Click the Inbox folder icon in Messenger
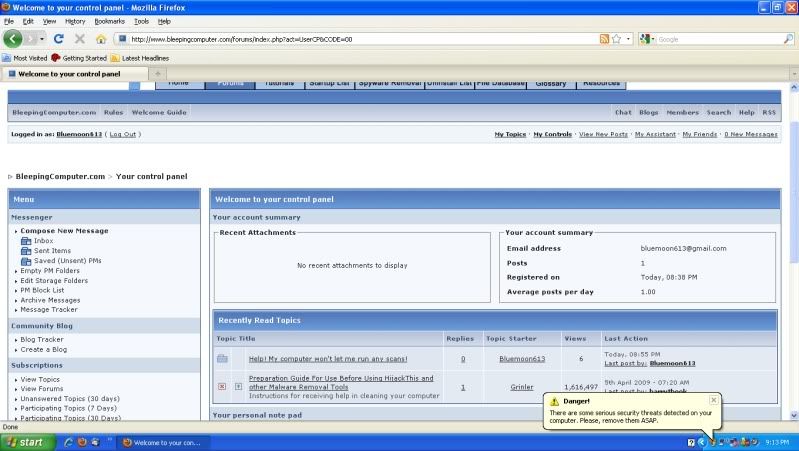The width and height of the screenshot is (799, 451). click(26, 241)
